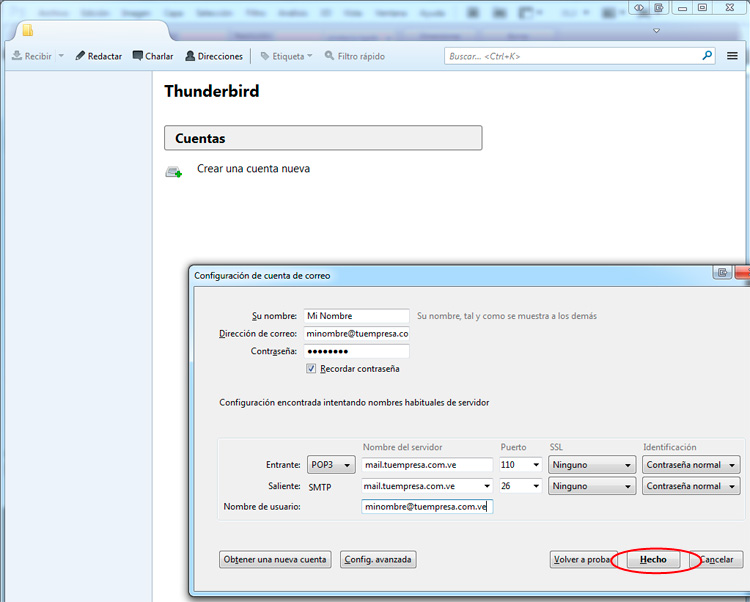Viewport: 750px width, 602px height.
Task: Click the Su nombre text field
Action: pyautogui.click(x=357, y=316)
